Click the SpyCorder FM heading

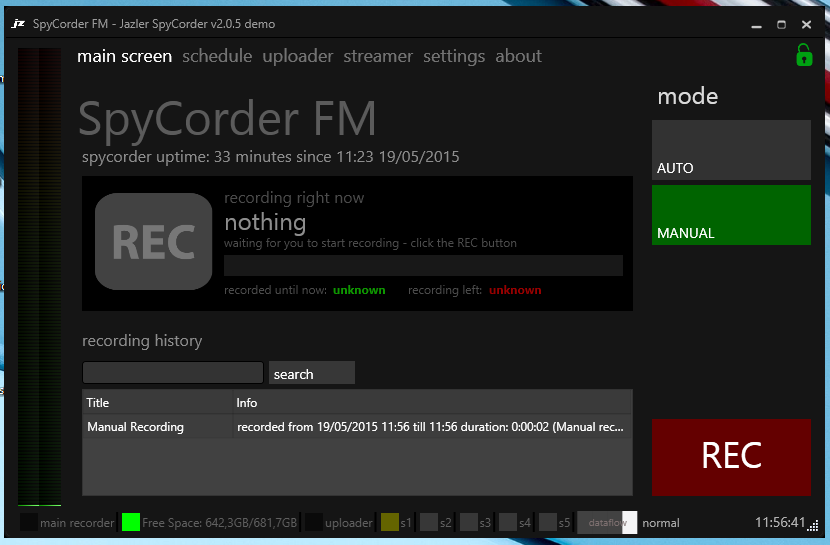[228, 119]
